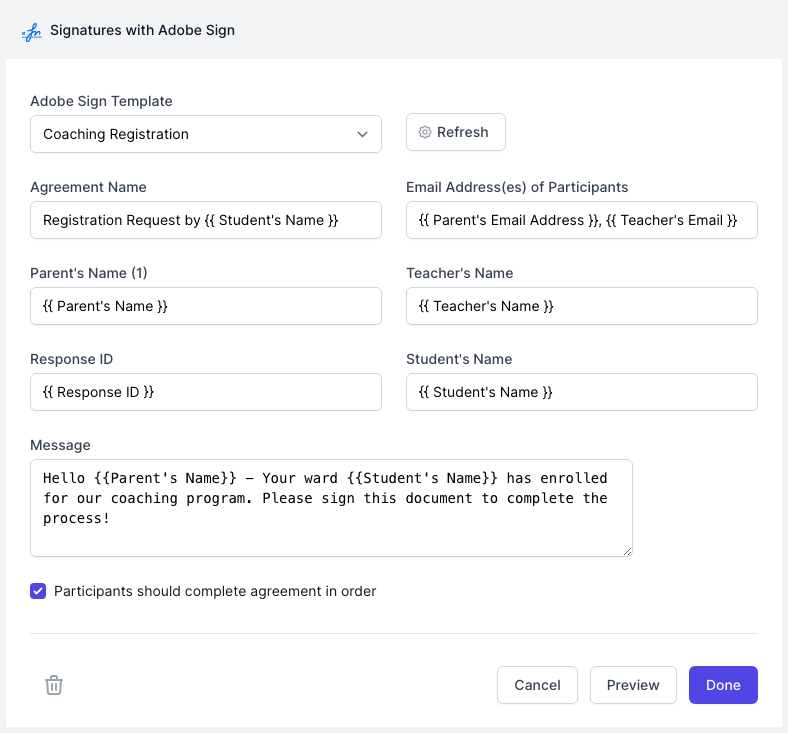Screen dimensions: 788x733
Task: Click the Preview button
Action: coord(633,685)
